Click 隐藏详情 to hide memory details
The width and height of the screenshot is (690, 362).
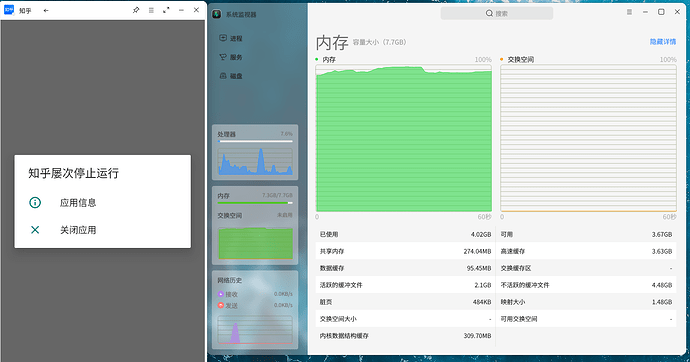(663, 42)
